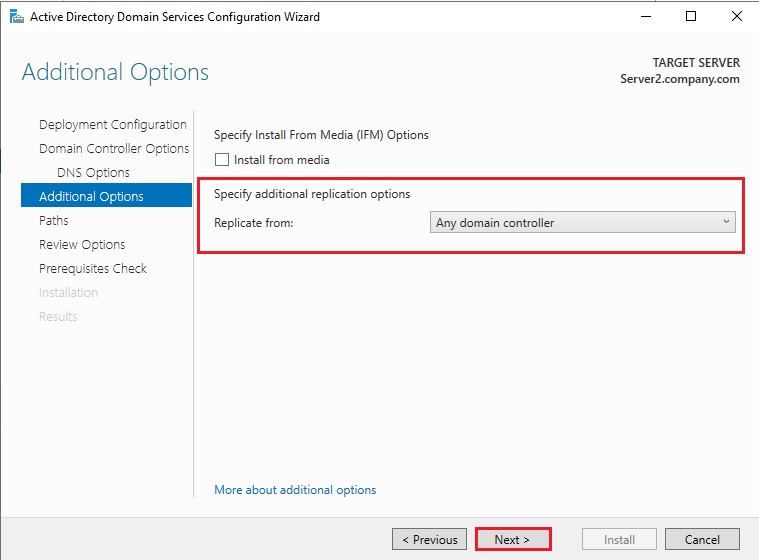
Task: Maximize the Configuration Wizard window
Action: [x=691, y=17]
